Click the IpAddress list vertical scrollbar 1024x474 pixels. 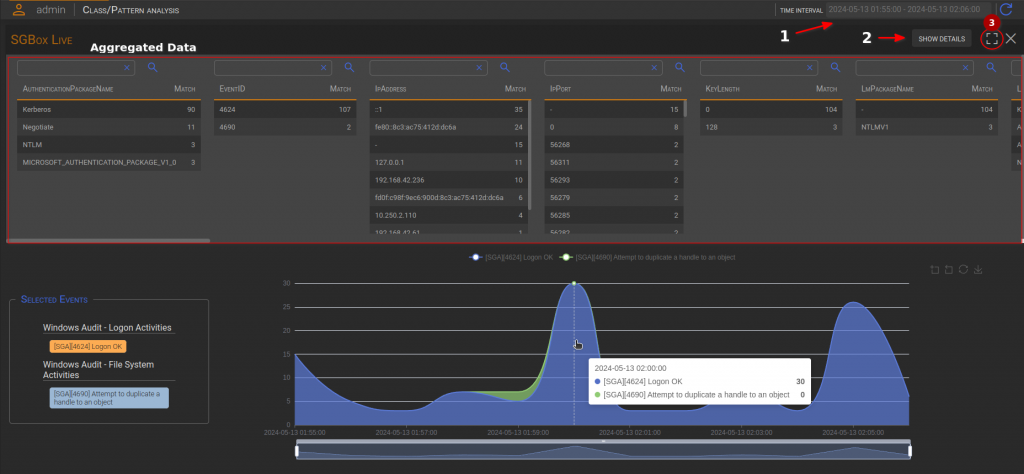click(x=530, y=155)
